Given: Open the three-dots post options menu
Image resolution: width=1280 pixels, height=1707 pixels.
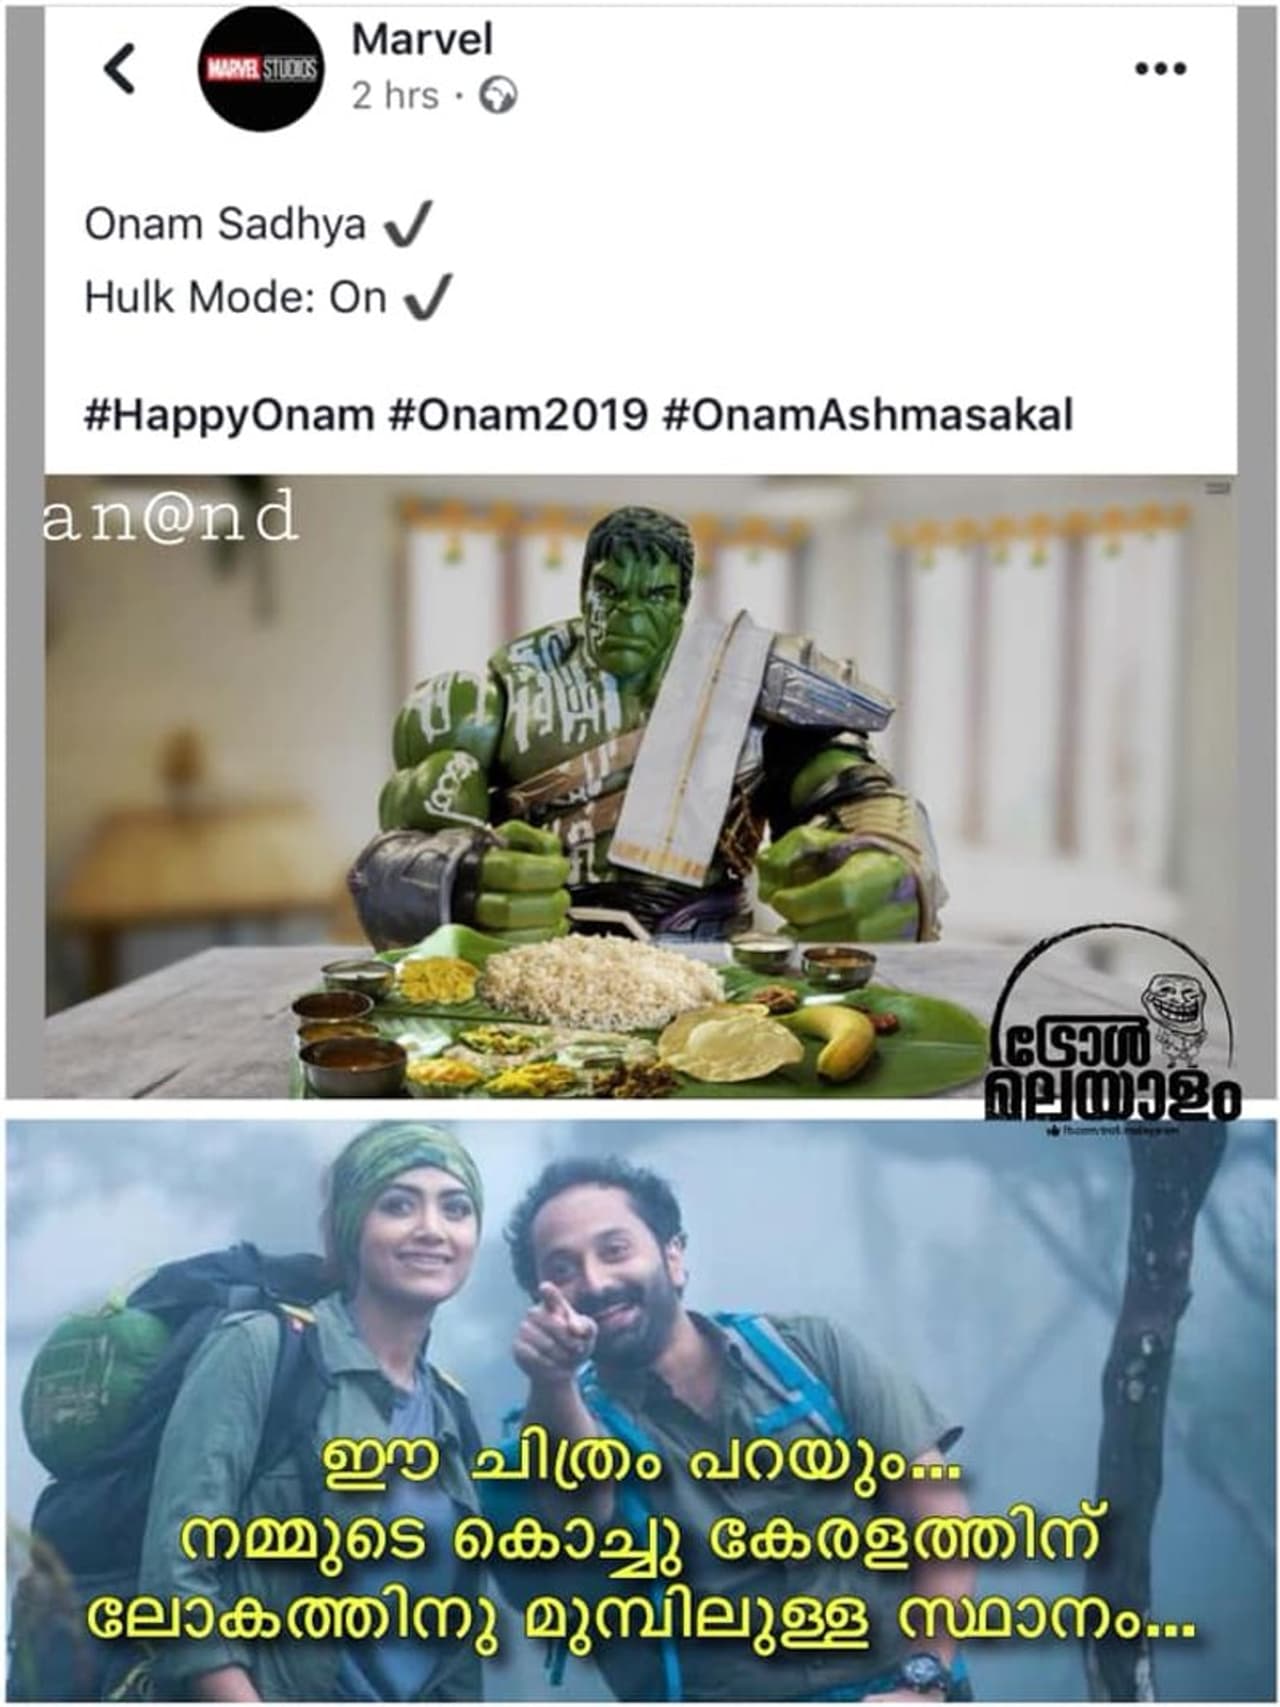Looking at the screenshot, I should [x=1161, y=69].
